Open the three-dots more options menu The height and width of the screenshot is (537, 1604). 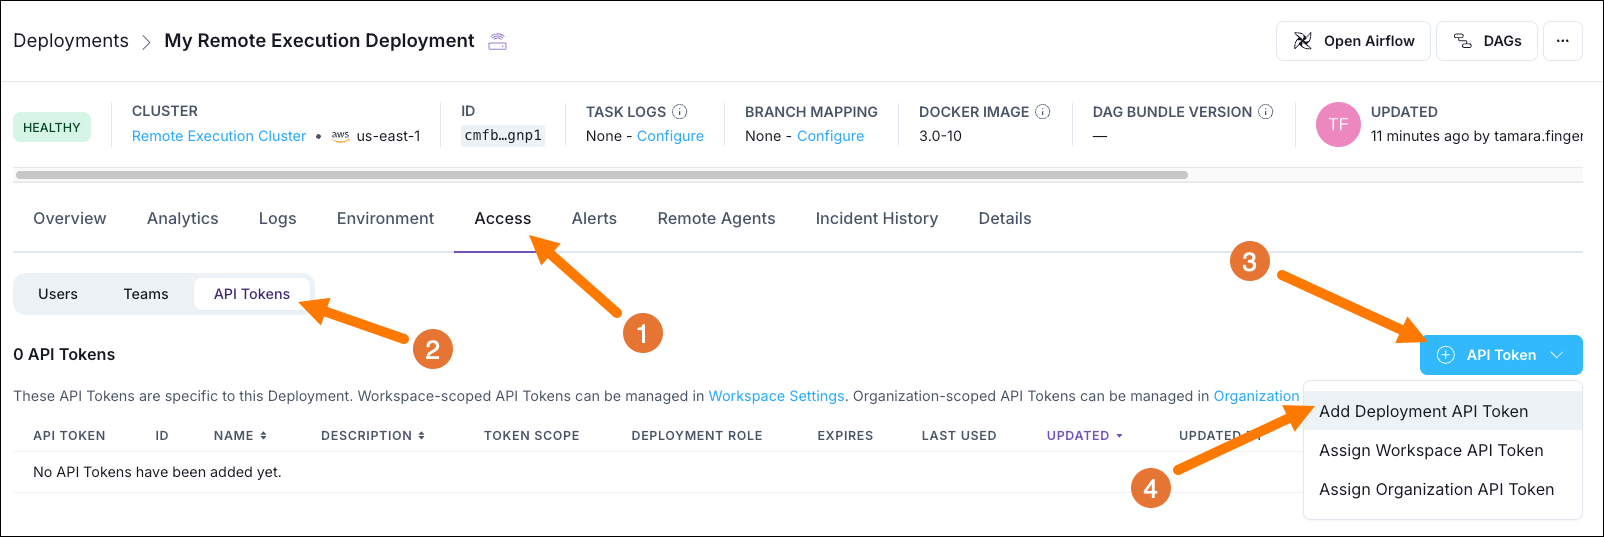pyautogui.click(x=1562, y=41)
